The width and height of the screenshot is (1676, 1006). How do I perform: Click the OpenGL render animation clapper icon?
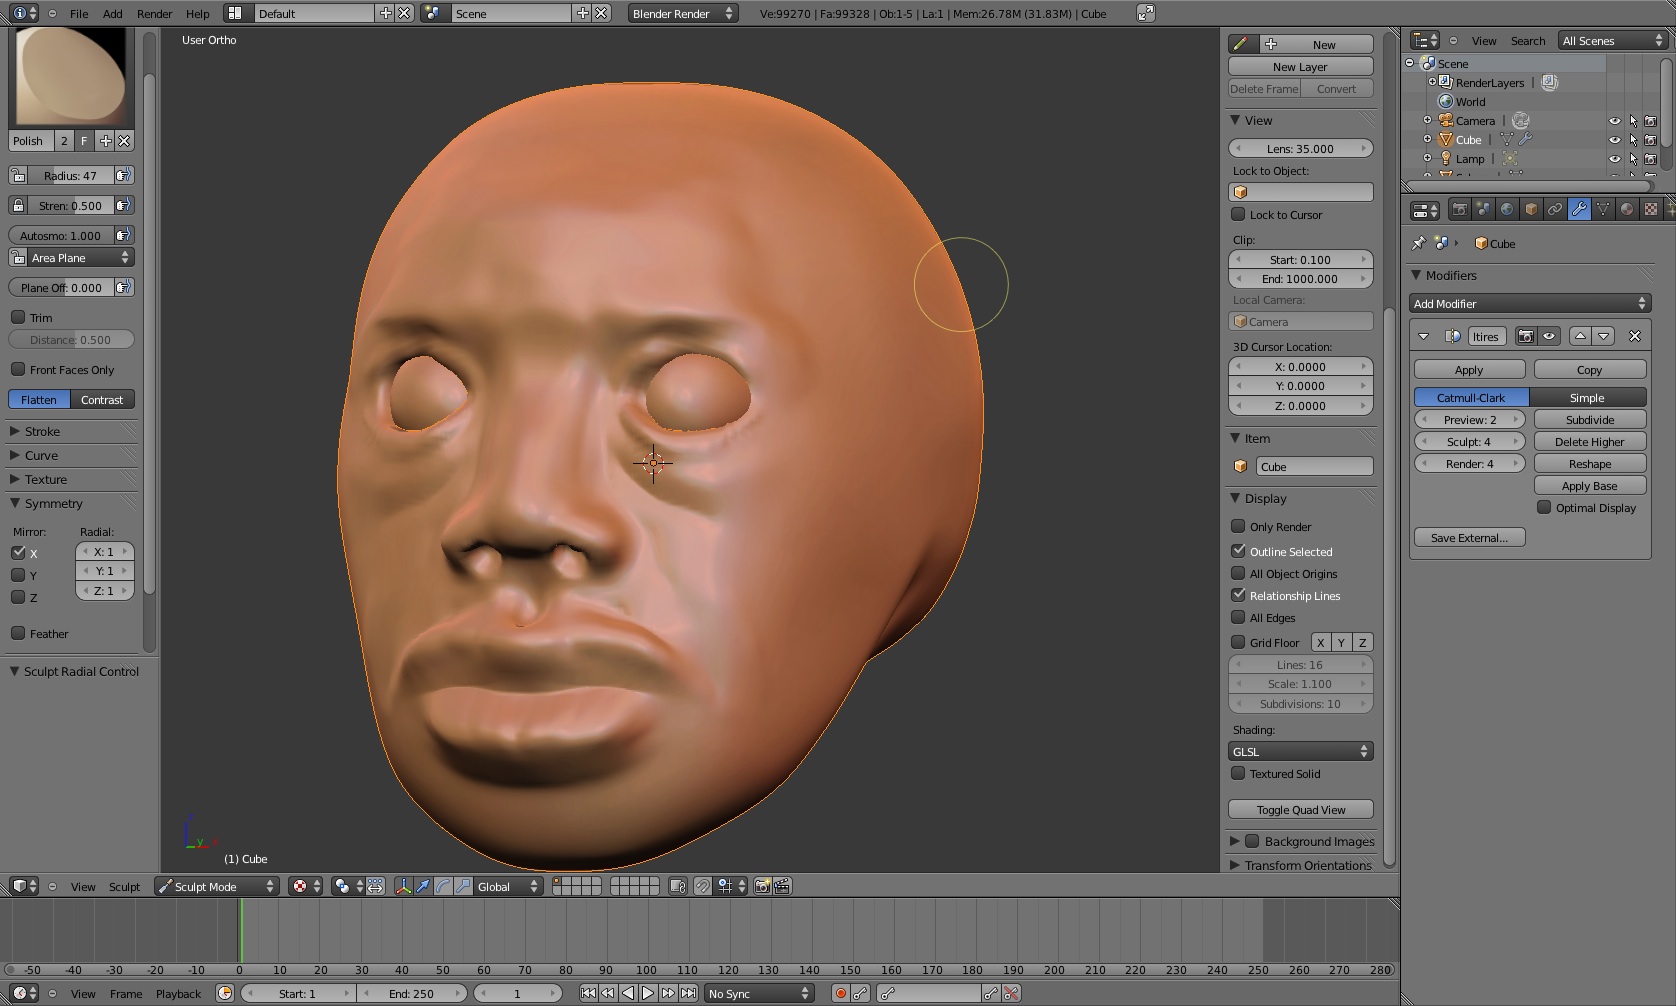click(782, 886)
